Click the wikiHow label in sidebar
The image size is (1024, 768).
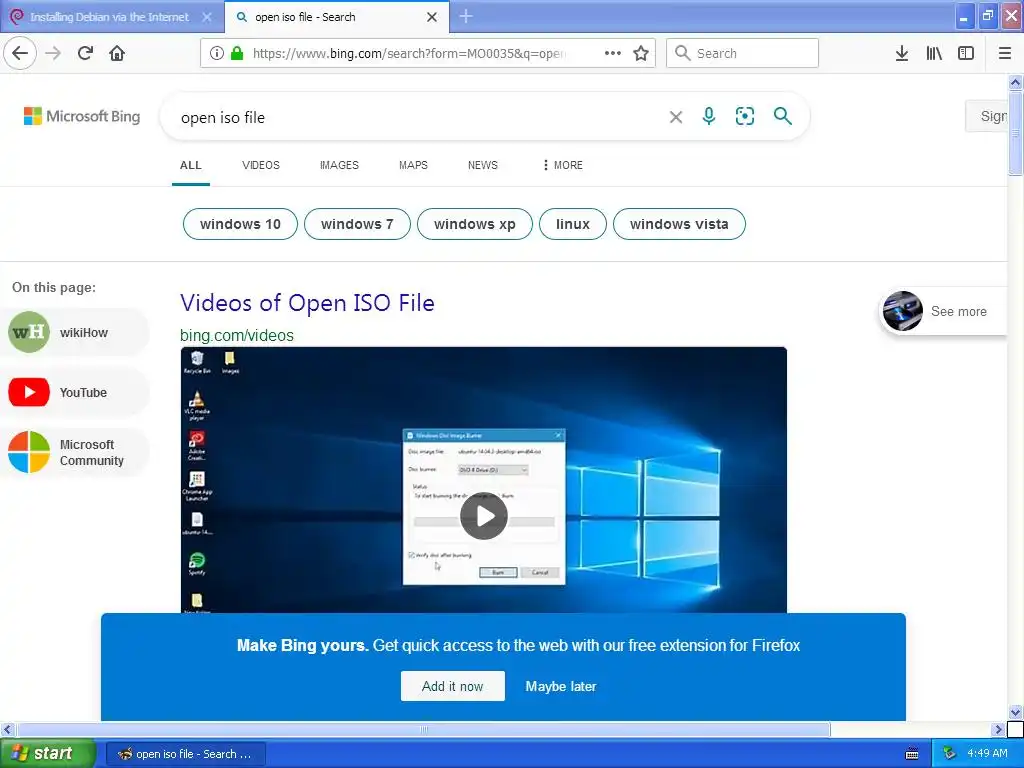(x=84, y=332)
